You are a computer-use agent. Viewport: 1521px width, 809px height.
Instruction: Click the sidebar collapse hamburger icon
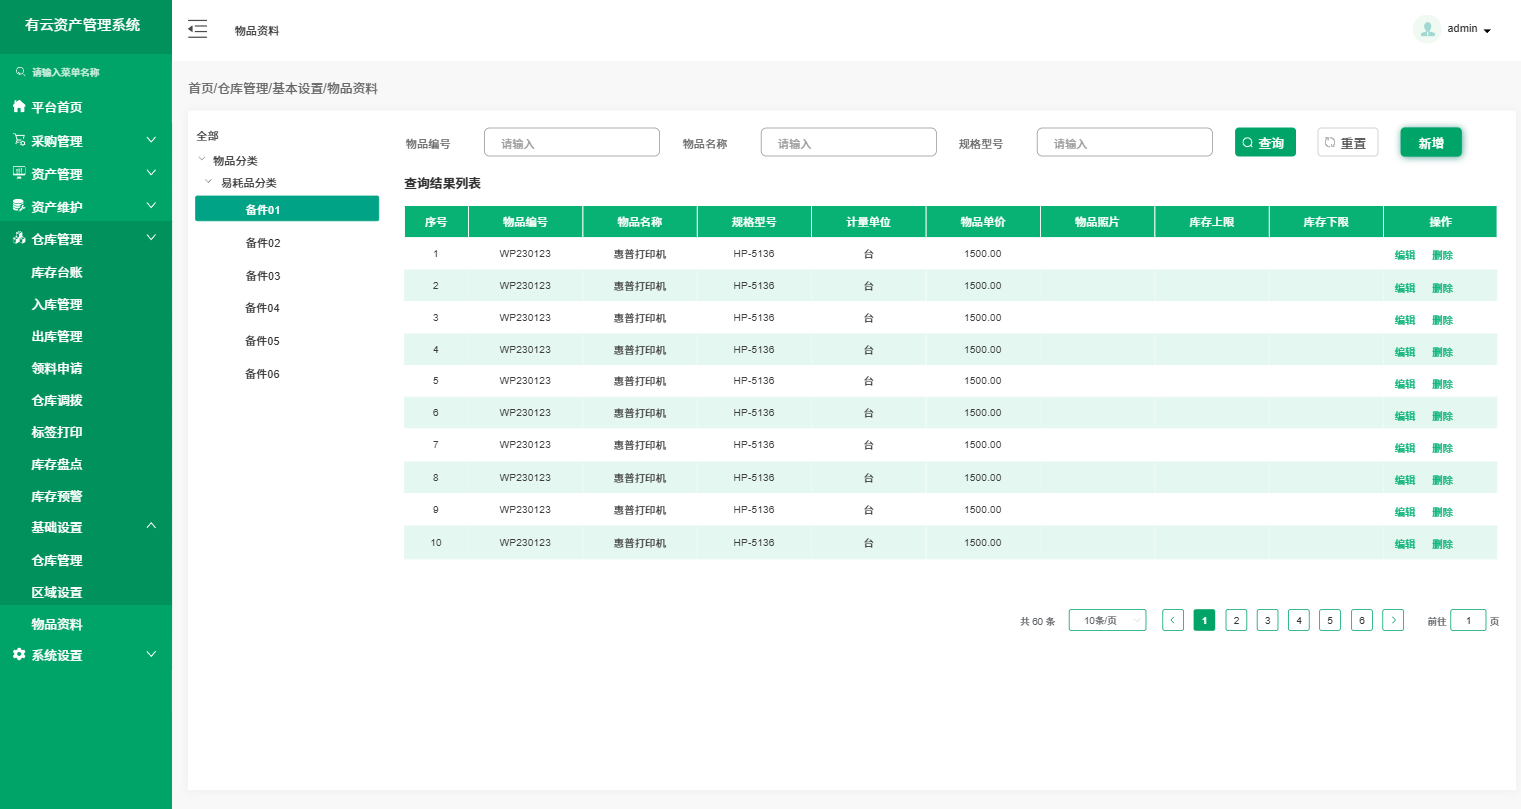(197, 29)
